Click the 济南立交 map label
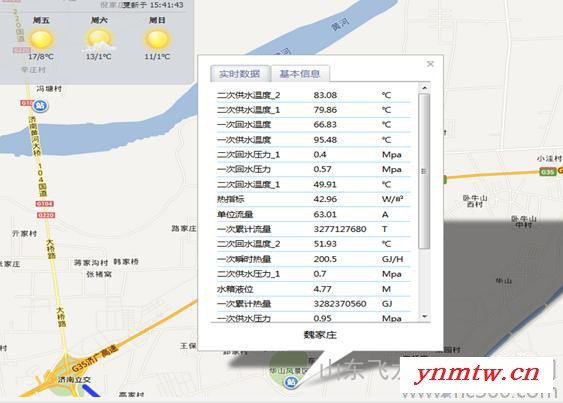The image size is (563, 403). (x=75, y=380)
